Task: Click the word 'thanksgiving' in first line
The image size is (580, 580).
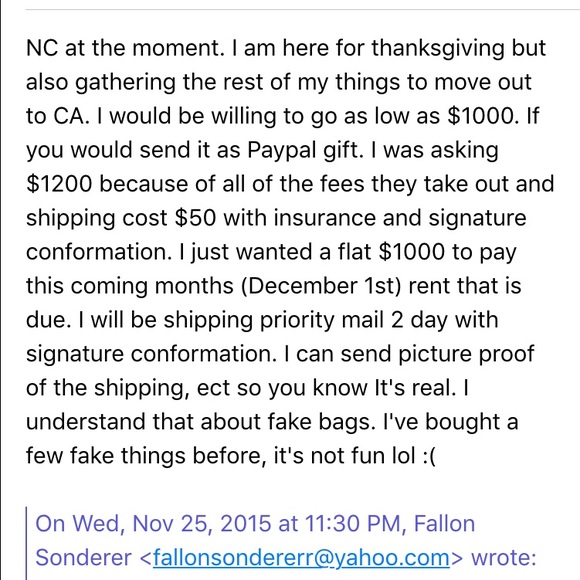Action: 438,48
